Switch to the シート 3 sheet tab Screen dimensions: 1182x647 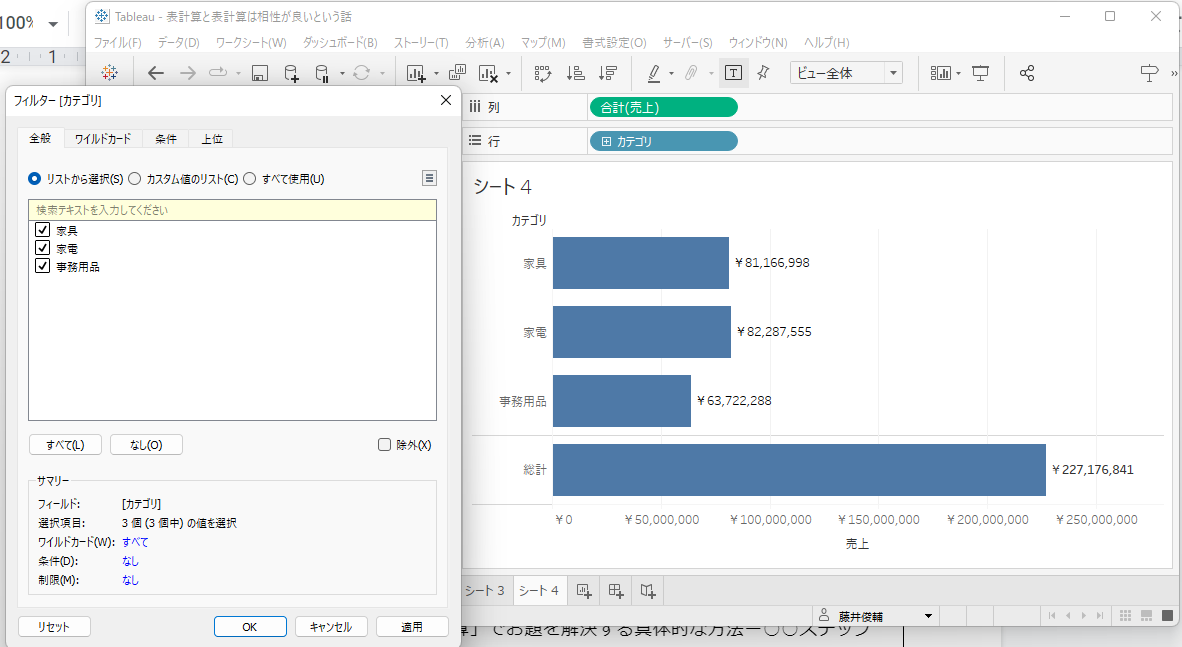coord(485,590)
